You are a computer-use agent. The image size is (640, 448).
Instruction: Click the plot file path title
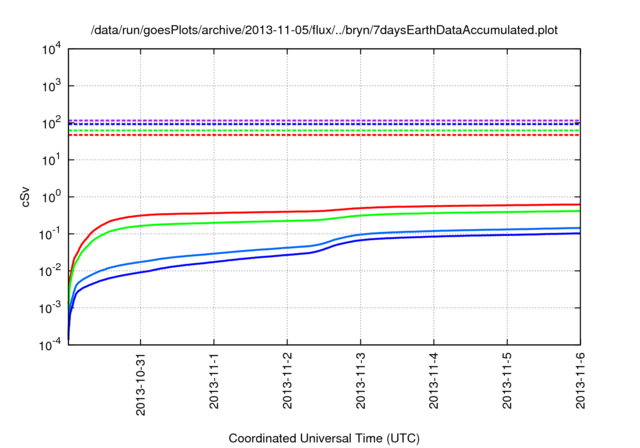point(324,30)
